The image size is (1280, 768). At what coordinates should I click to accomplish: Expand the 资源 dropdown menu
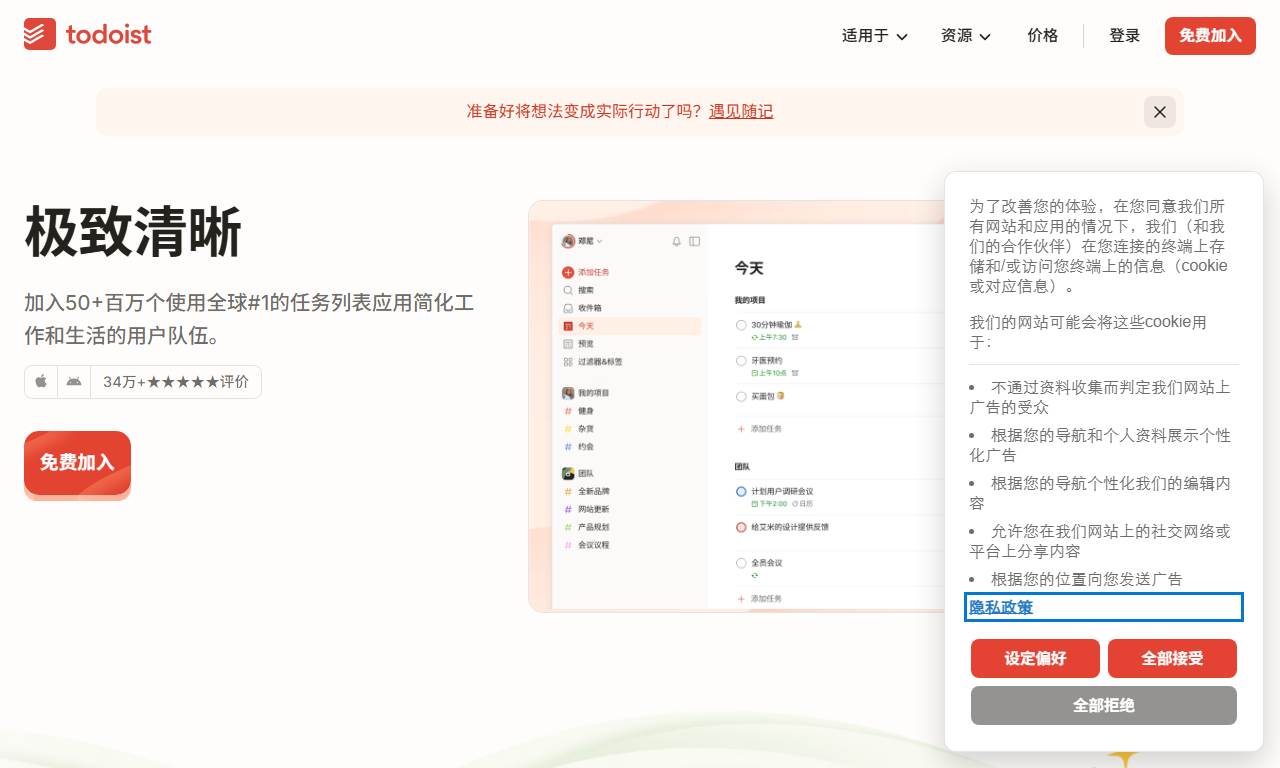[x=966, y=36]
